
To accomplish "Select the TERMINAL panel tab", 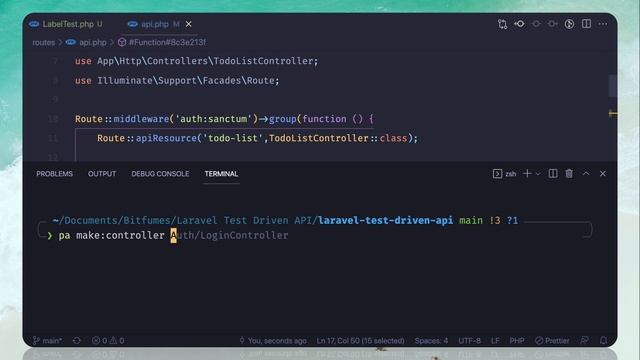I will point(221,174).
